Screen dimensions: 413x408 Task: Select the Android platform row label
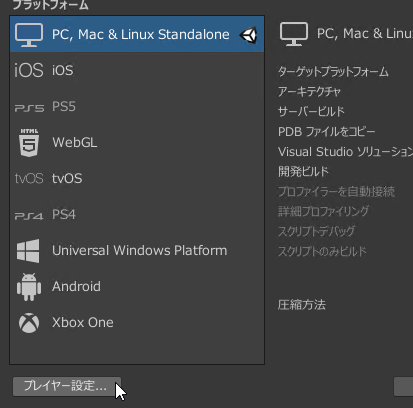[x=76, y=286]
